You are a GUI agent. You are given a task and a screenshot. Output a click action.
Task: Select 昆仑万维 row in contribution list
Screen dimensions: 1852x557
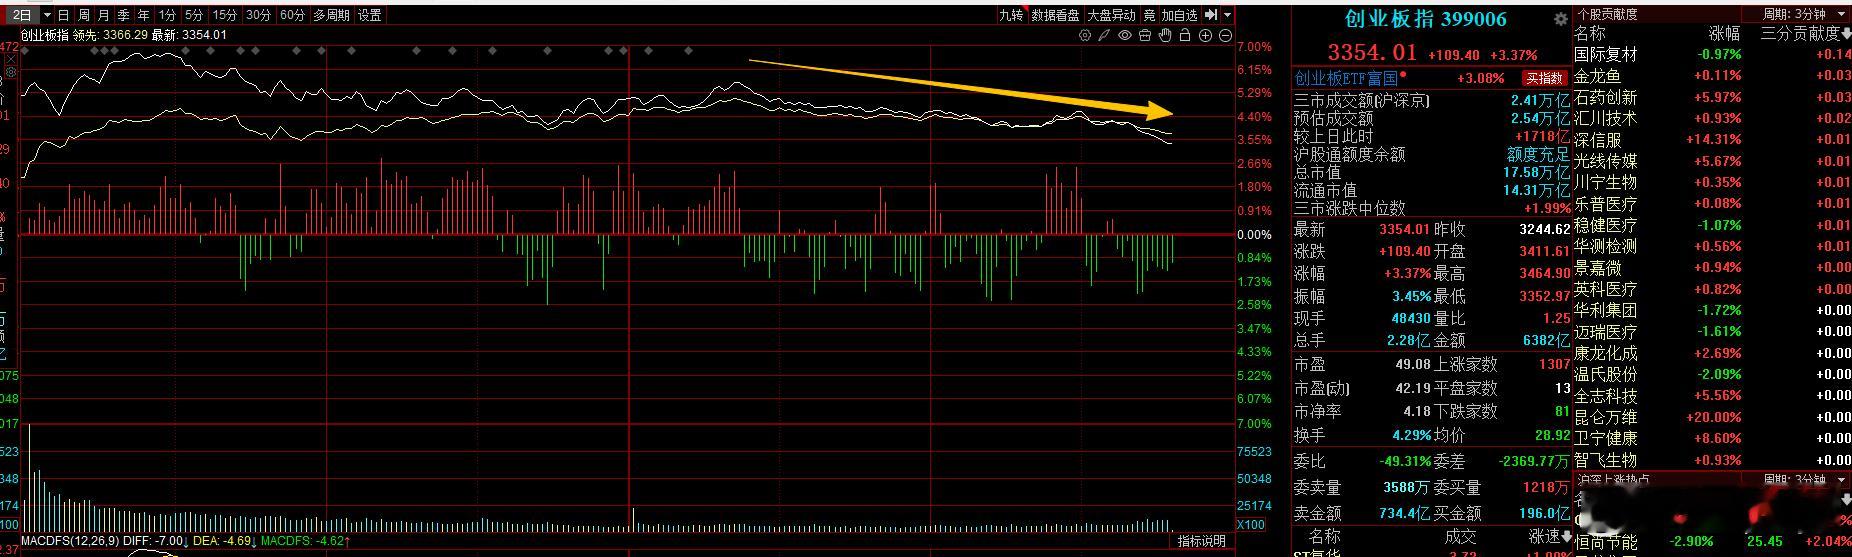click(1712, 417)
